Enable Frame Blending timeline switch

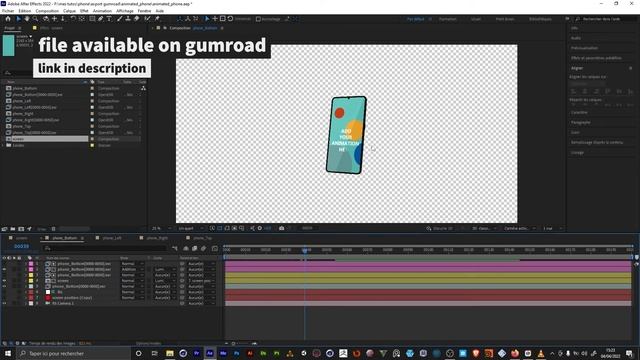[195, 248]
